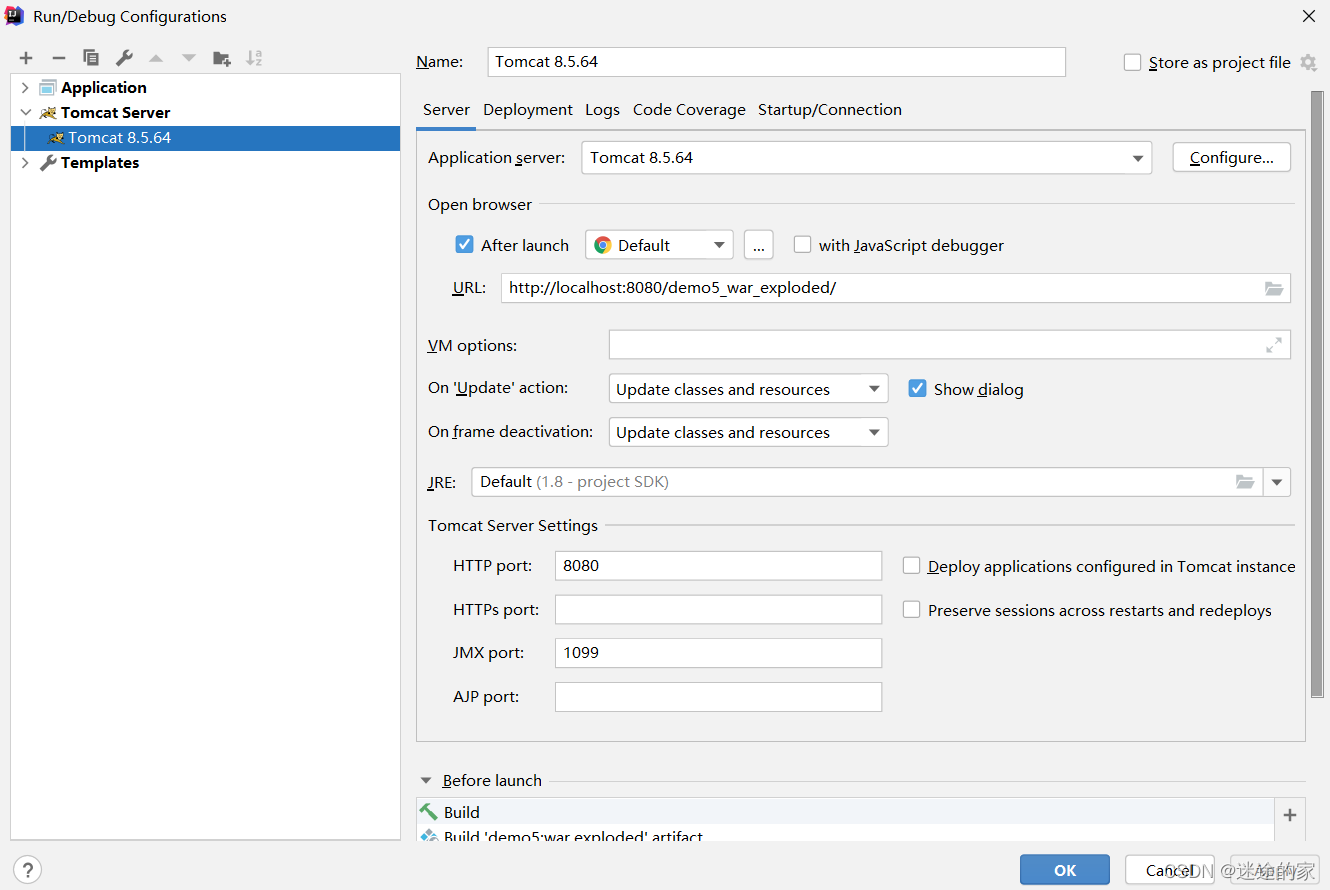Uncheck After launch checkbox
This screenshot has width=1330, height=890.
pyautogui.click(x=464, y=244)
